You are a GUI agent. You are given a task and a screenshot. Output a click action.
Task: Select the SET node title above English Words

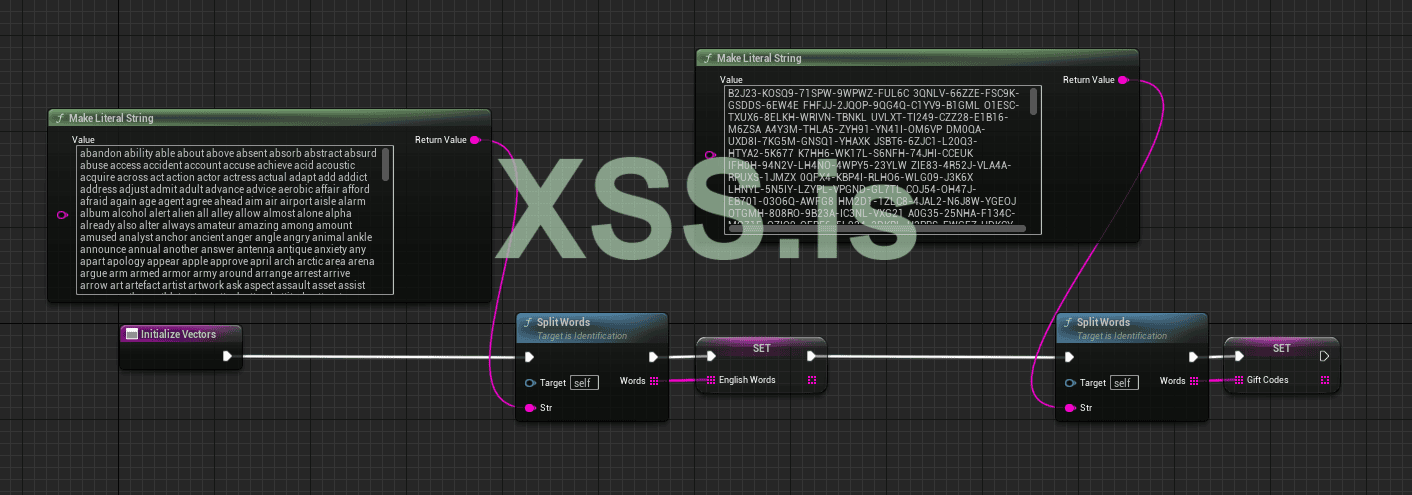point(762,348)
